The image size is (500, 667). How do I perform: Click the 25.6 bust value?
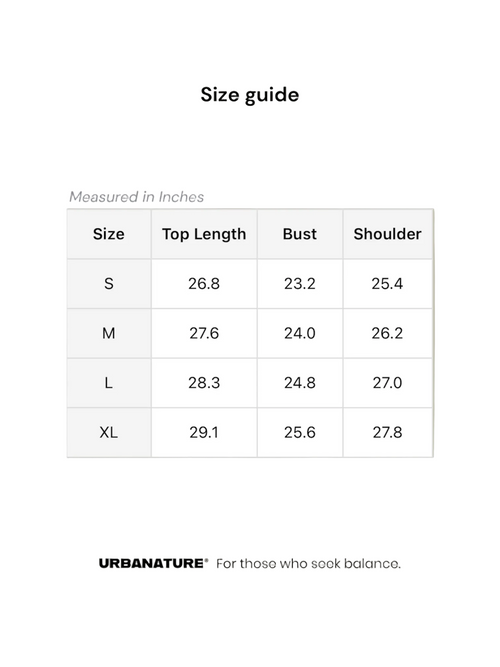click(300, 433)
